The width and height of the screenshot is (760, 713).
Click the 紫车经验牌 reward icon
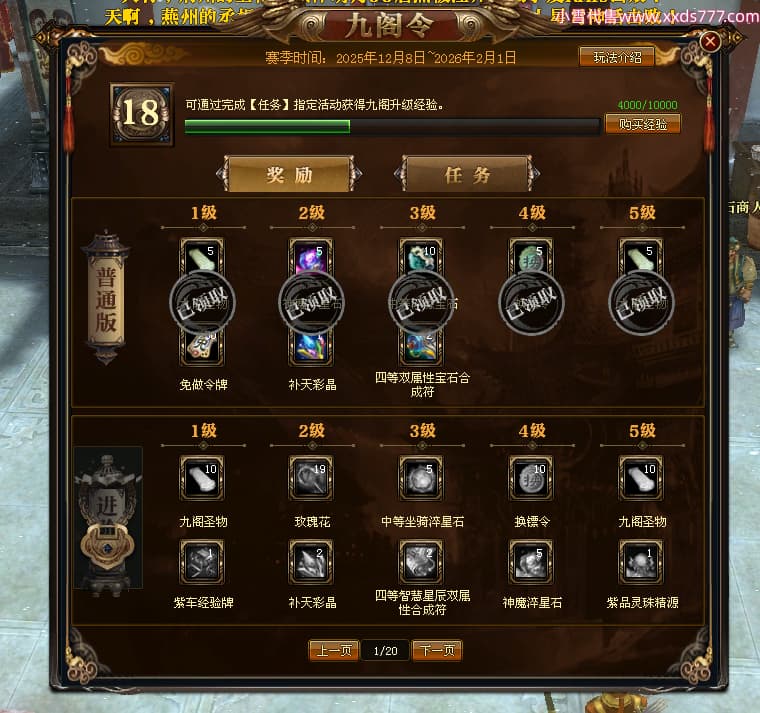pyautogui.click(x=202, y=562)
